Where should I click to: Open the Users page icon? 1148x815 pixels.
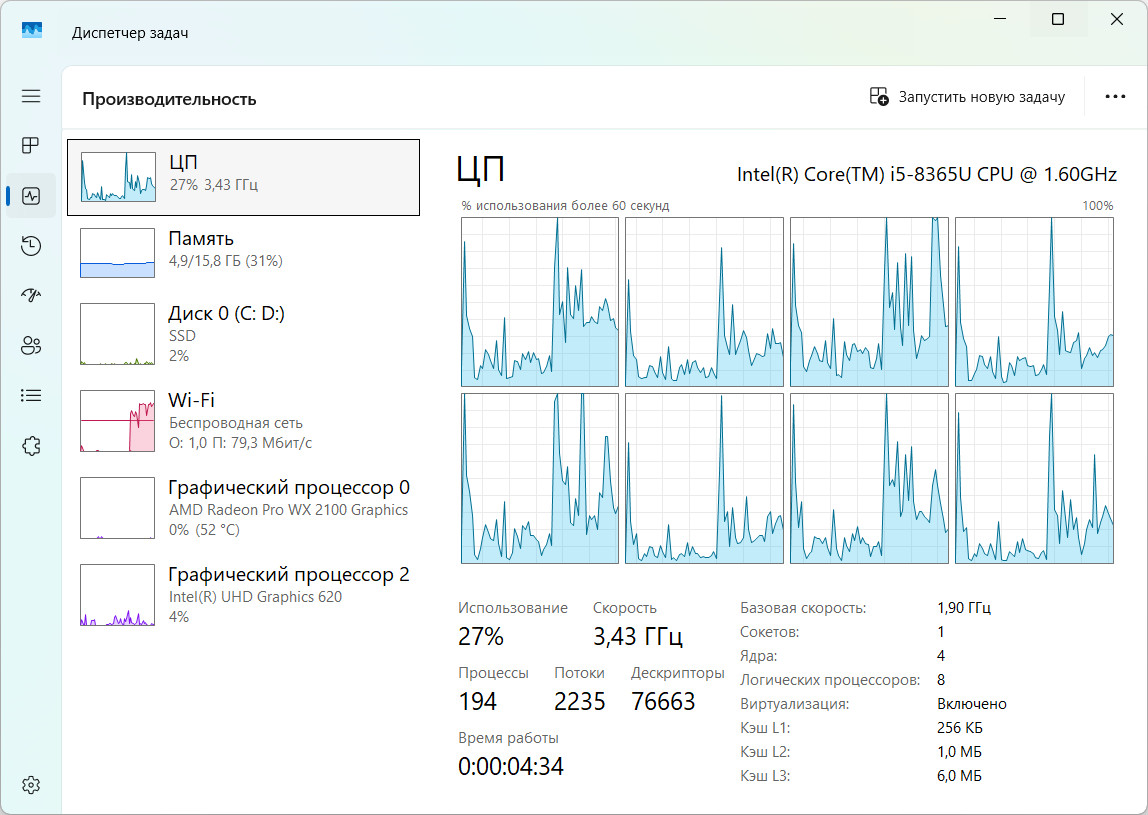click(x=31, y=346)
